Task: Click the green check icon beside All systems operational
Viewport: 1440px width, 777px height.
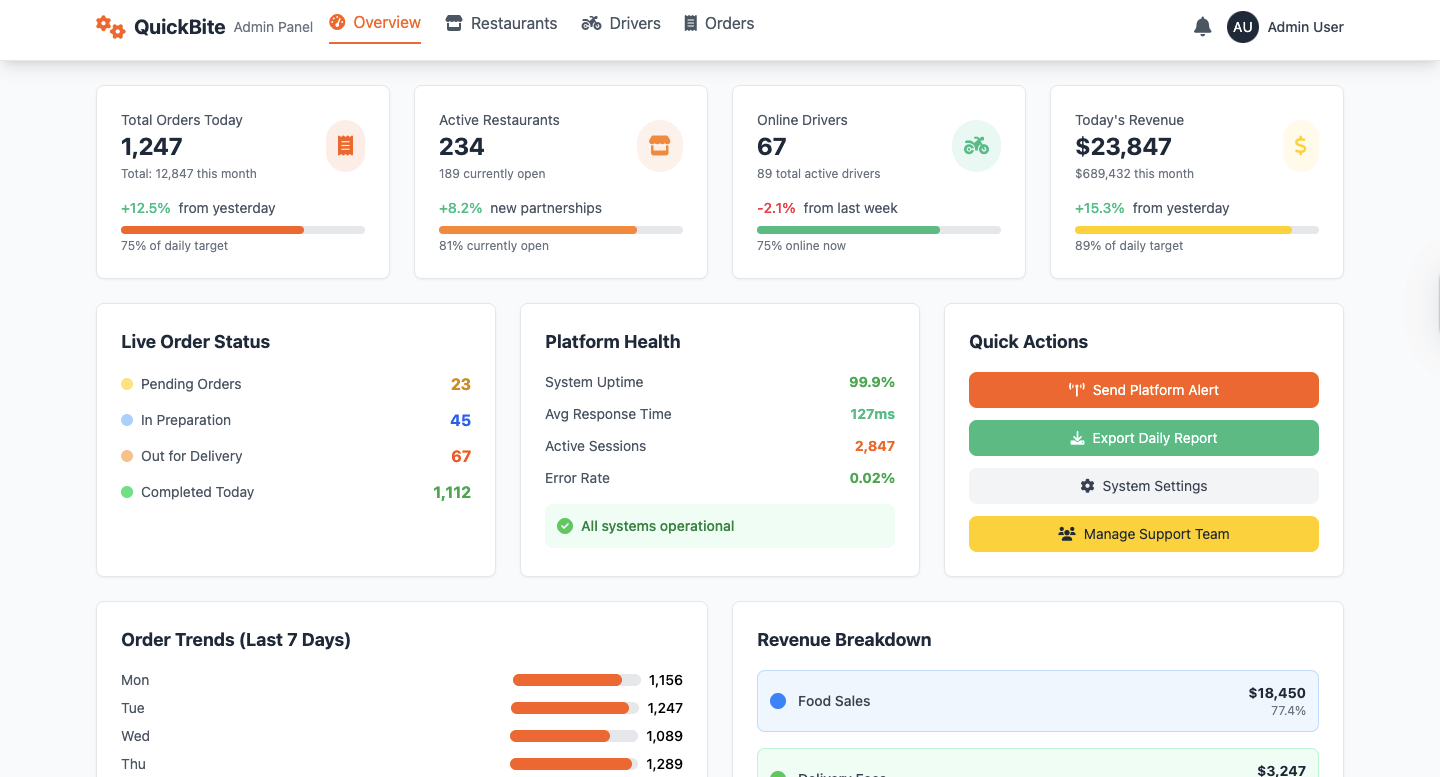Action: click(x=565, y=526)
